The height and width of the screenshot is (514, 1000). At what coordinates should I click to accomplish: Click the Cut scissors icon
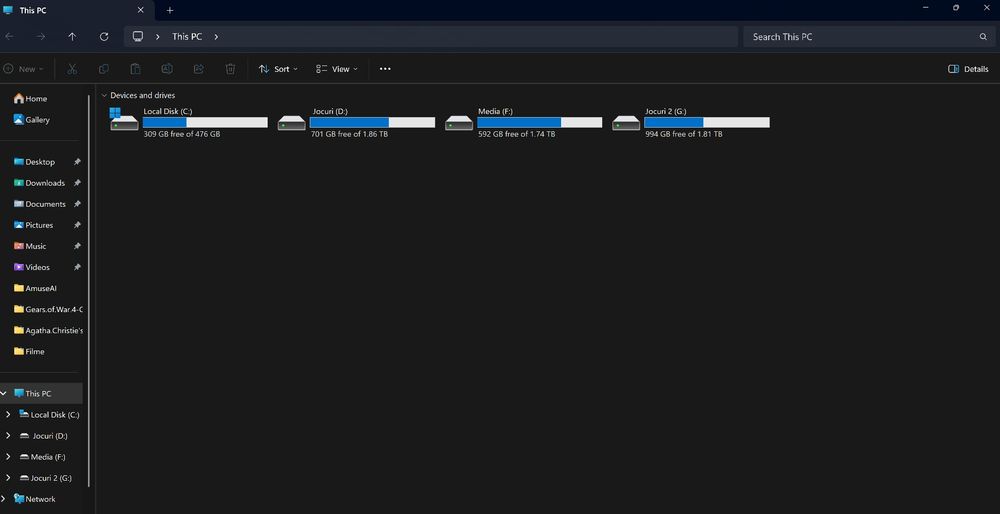point(72,69)
